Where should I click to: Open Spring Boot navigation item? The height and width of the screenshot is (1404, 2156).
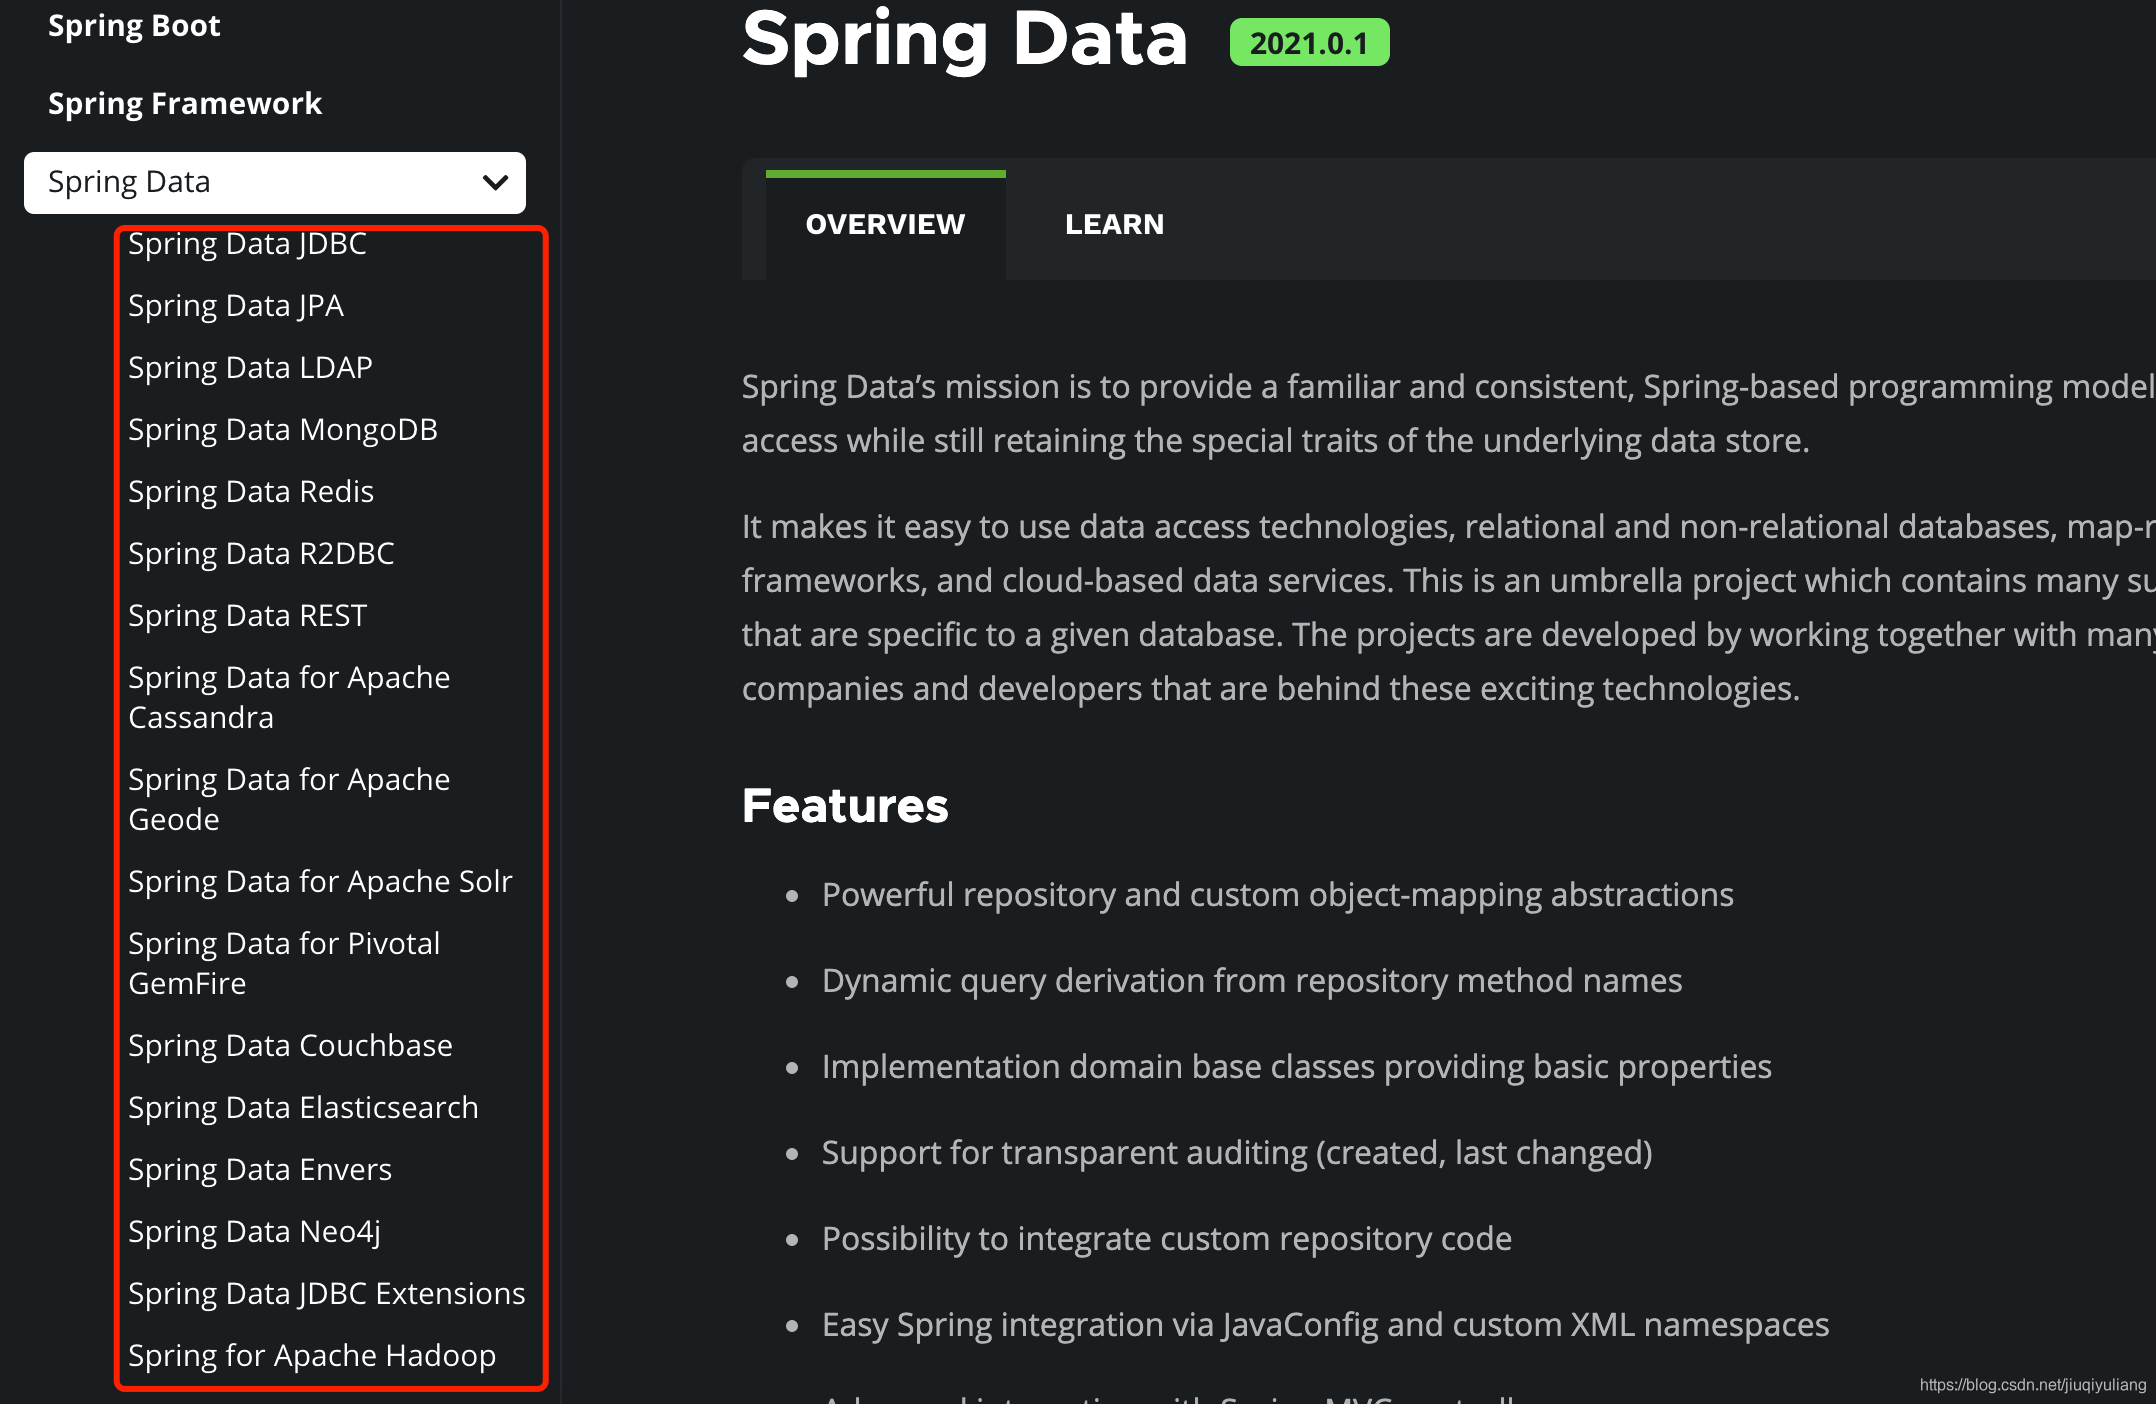[134, 20]
